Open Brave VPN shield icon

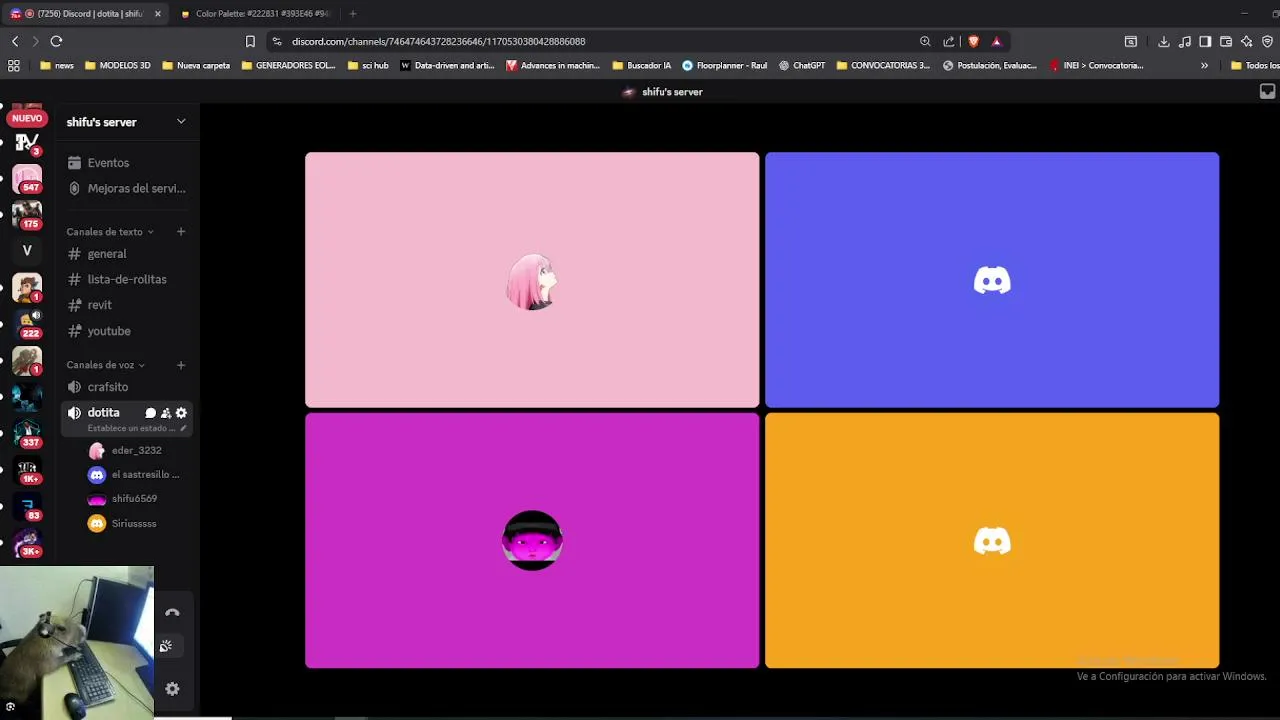[x=1267, y=41]
